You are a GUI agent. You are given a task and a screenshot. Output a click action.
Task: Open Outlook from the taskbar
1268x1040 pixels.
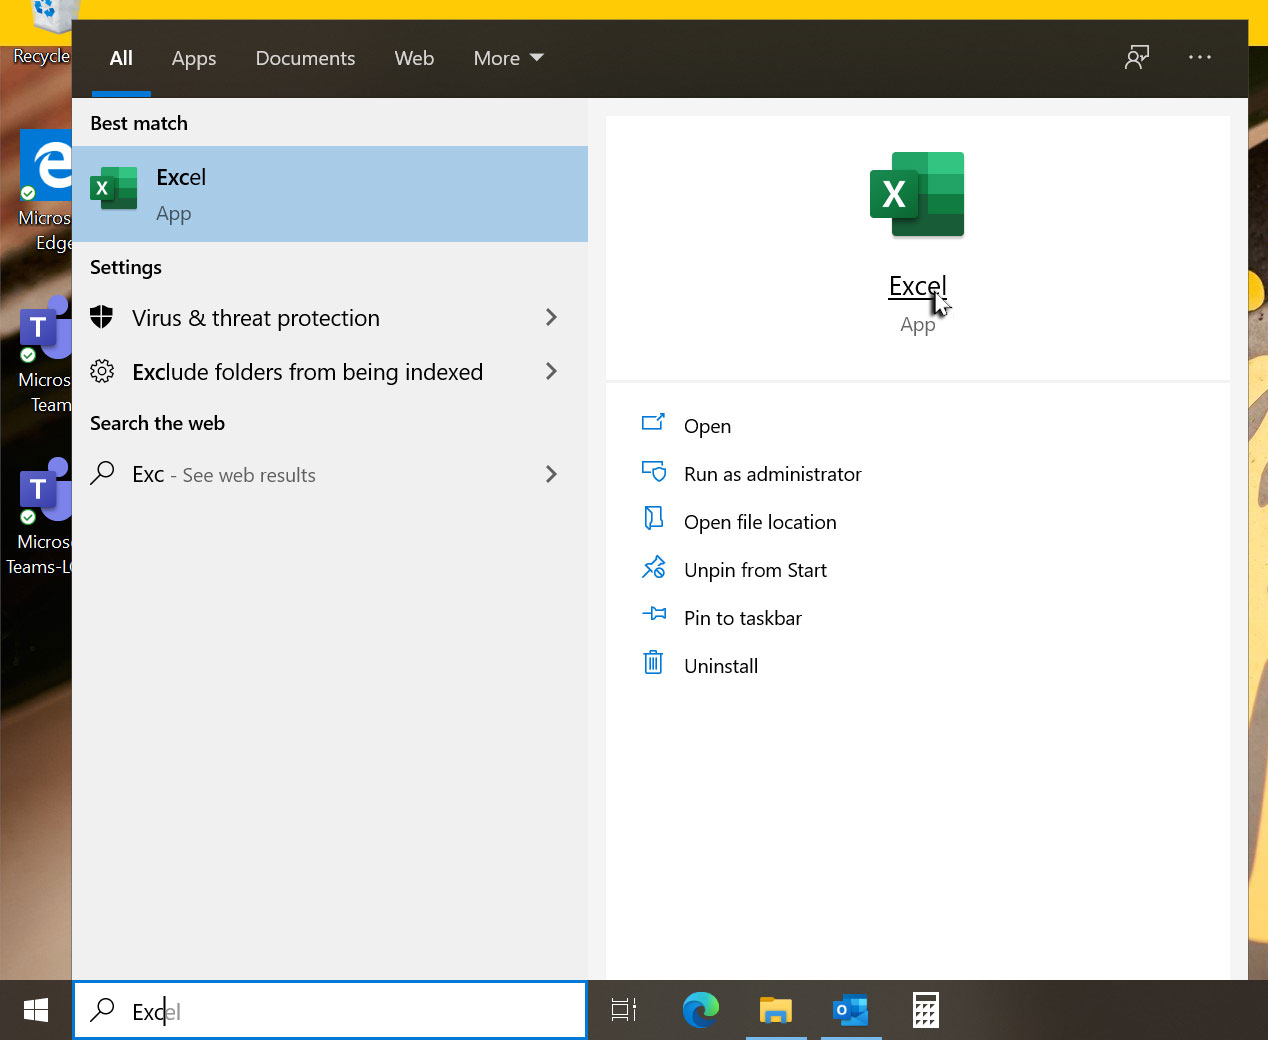point(850,1010)
